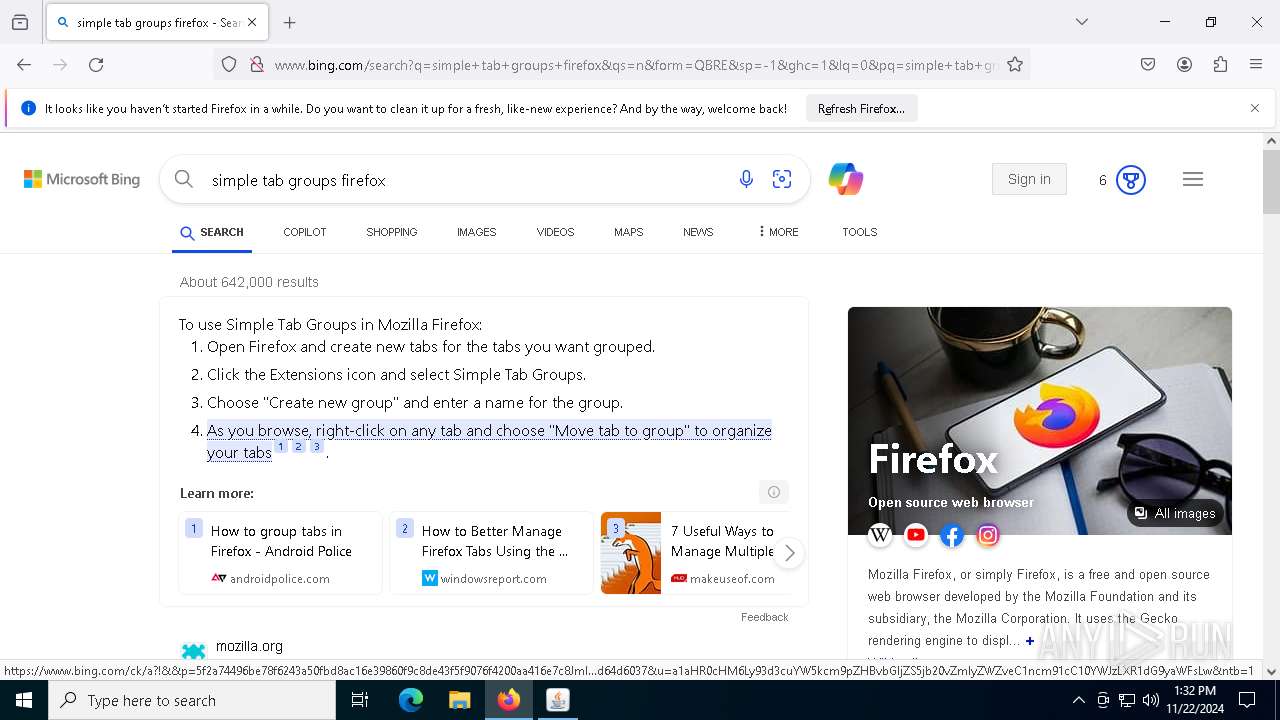Open Bing settings hamburger menu

[x=1192, y=179]
